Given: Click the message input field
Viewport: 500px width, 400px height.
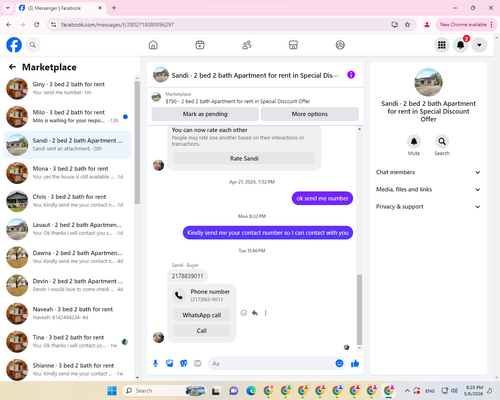Looking at the screenshot, I should (x=272, y=363).
